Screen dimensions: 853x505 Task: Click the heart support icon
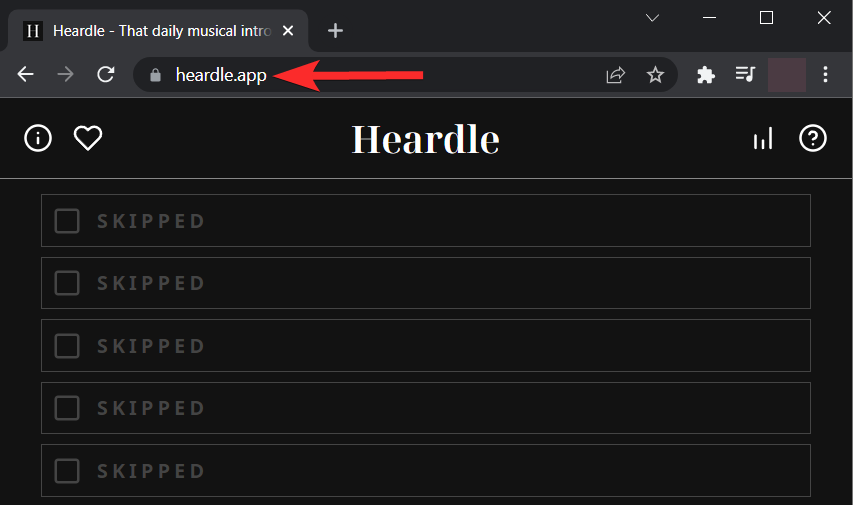88,139
